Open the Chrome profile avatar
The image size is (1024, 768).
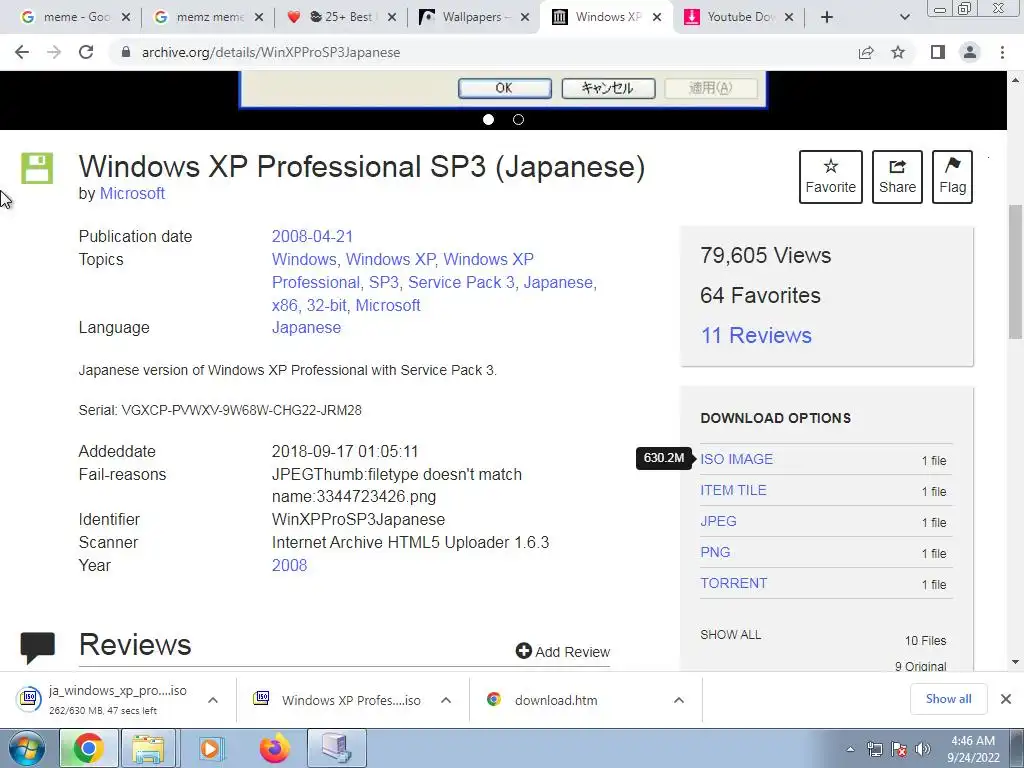970,52
